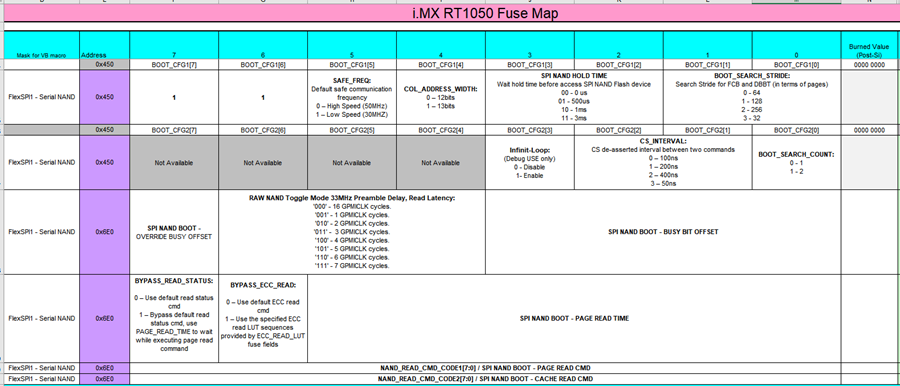Click the 0x6E0 address in BUSY BIT OFFSET row

tap(105, 232)
